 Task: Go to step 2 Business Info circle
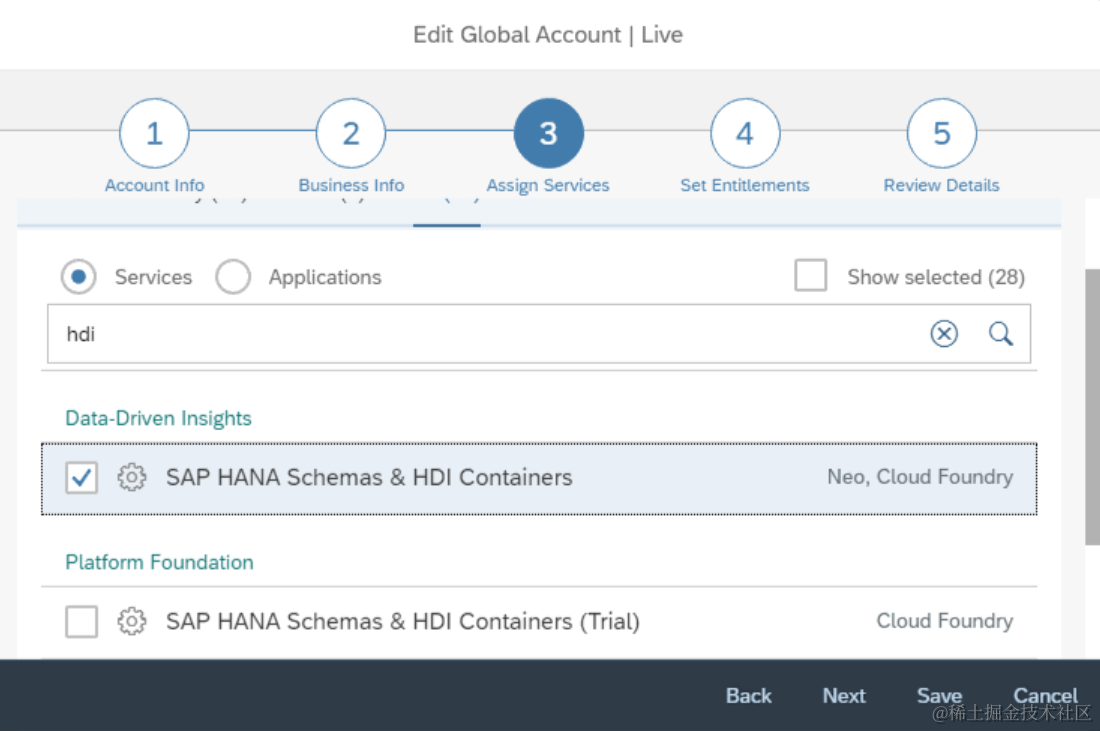[351, 134]
